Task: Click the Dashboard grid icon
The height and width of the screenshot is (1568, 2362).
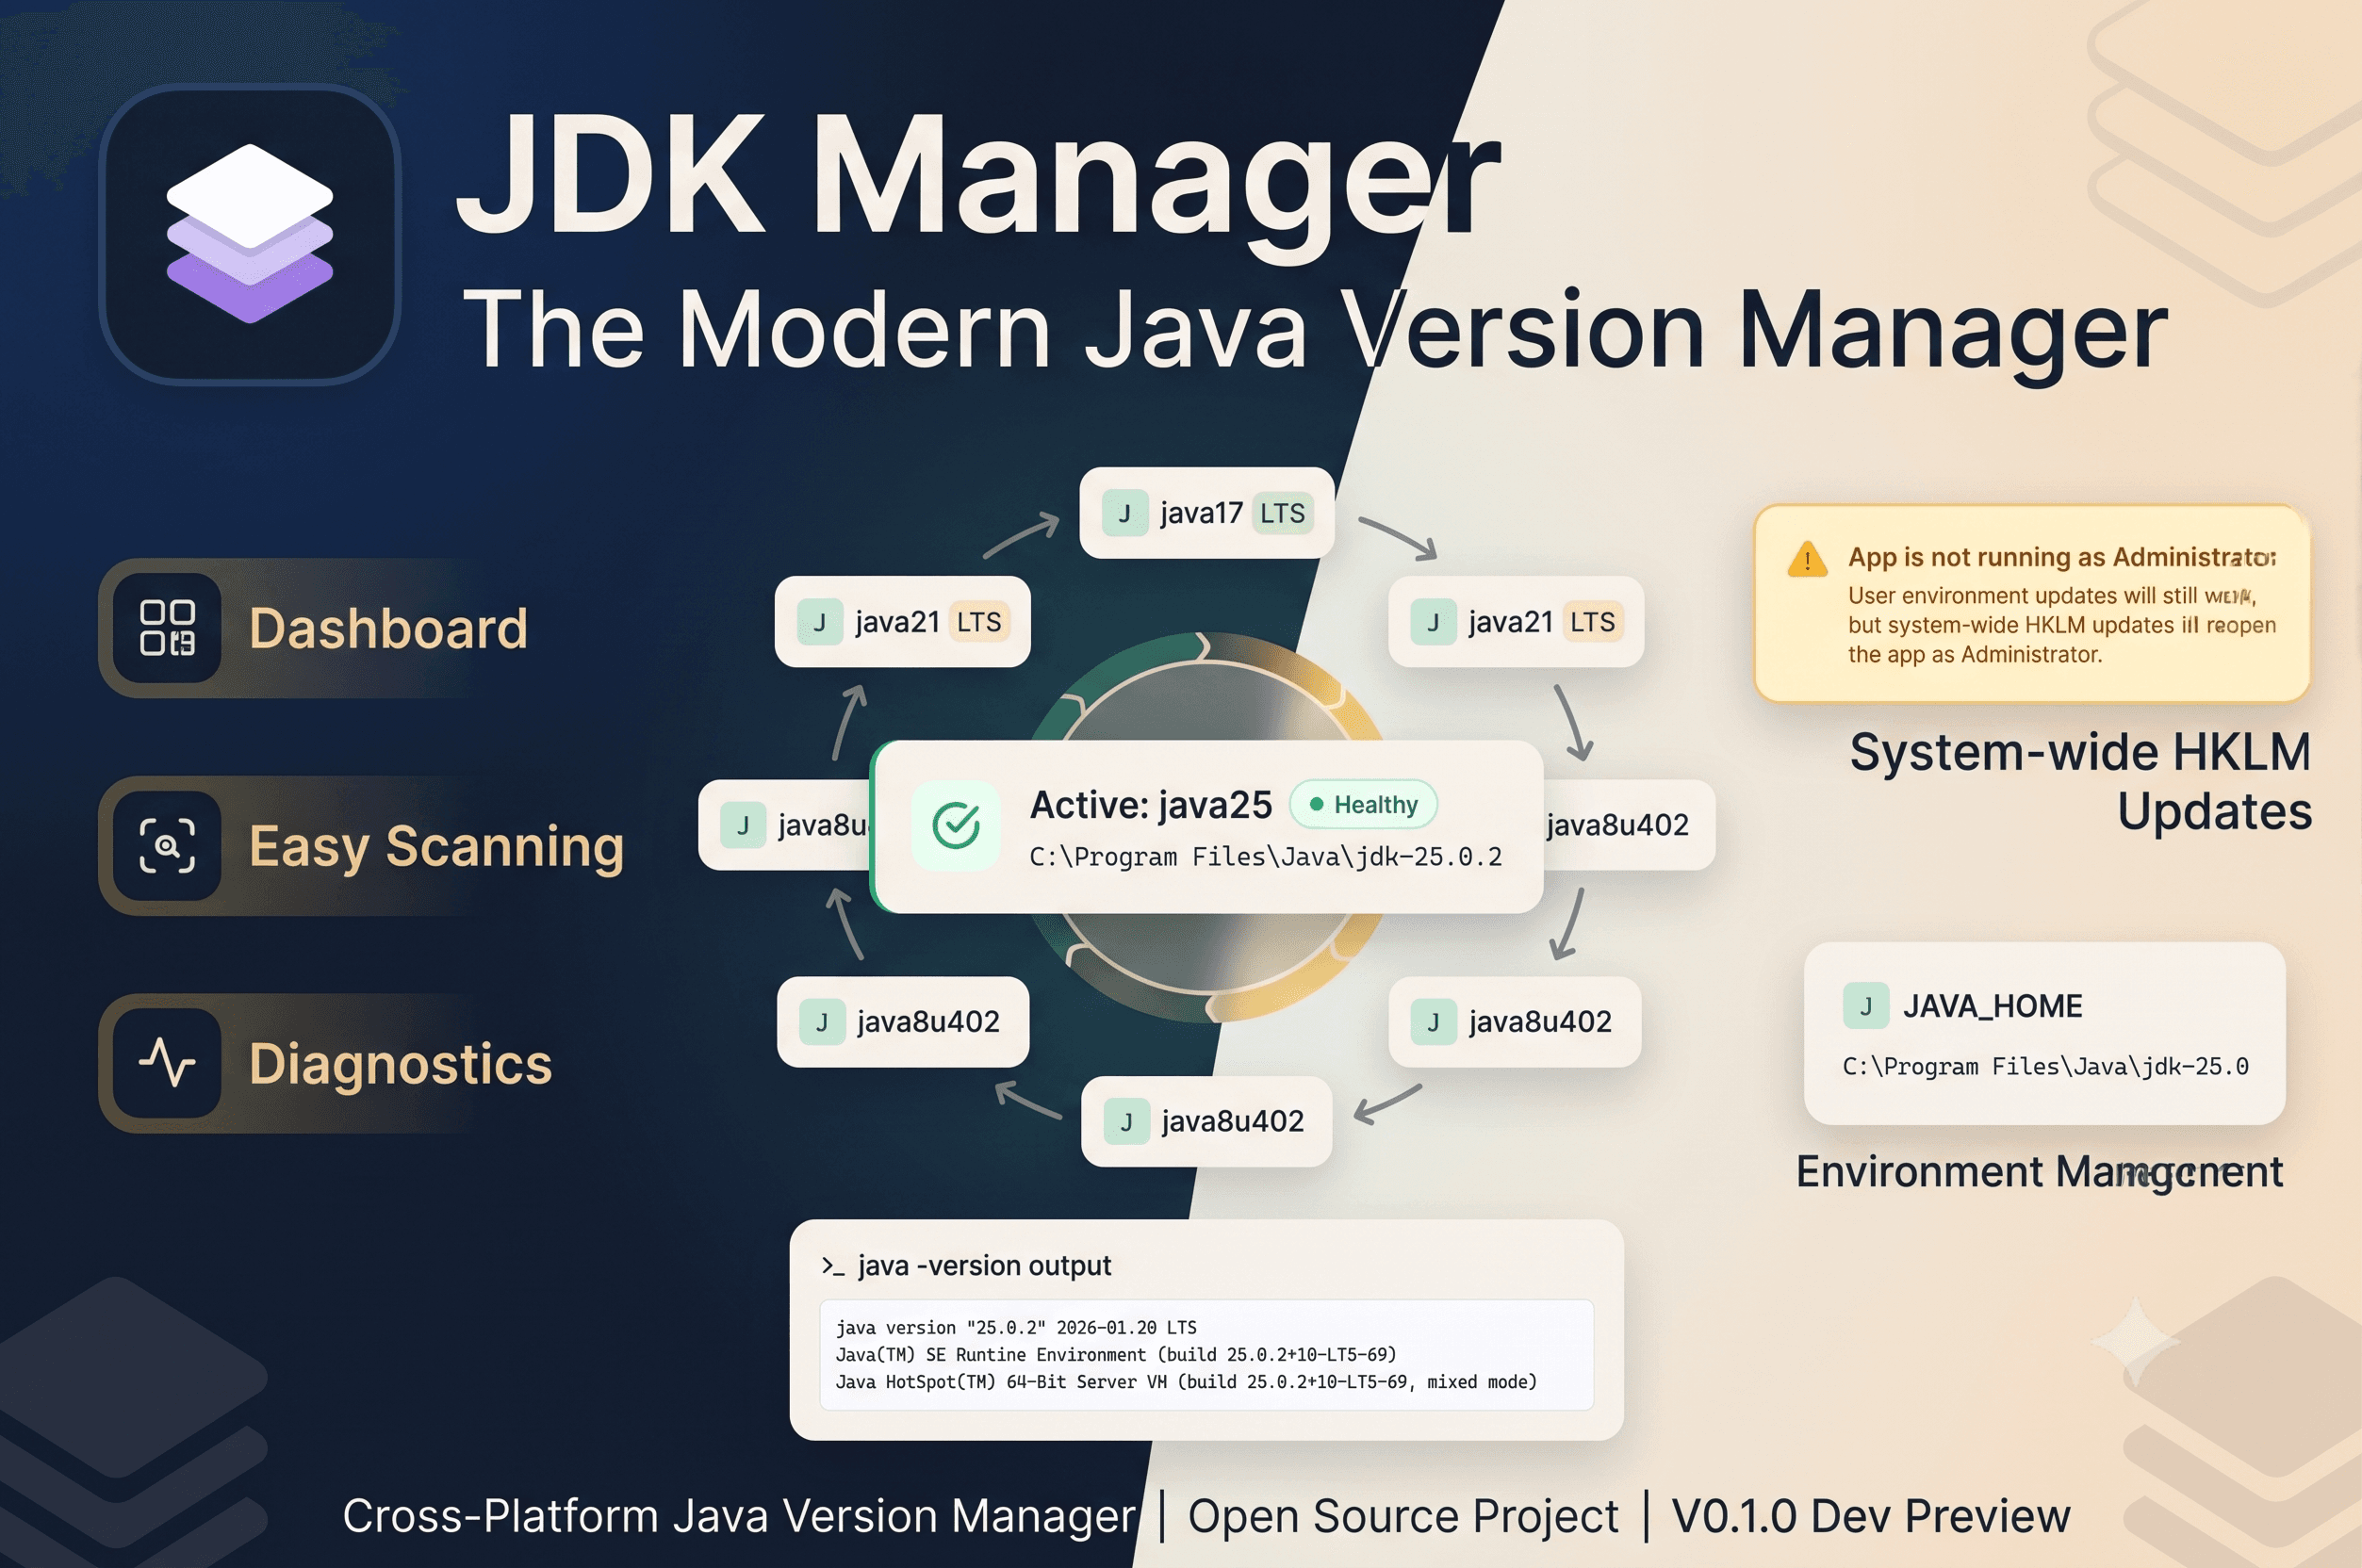Action: 167,628
